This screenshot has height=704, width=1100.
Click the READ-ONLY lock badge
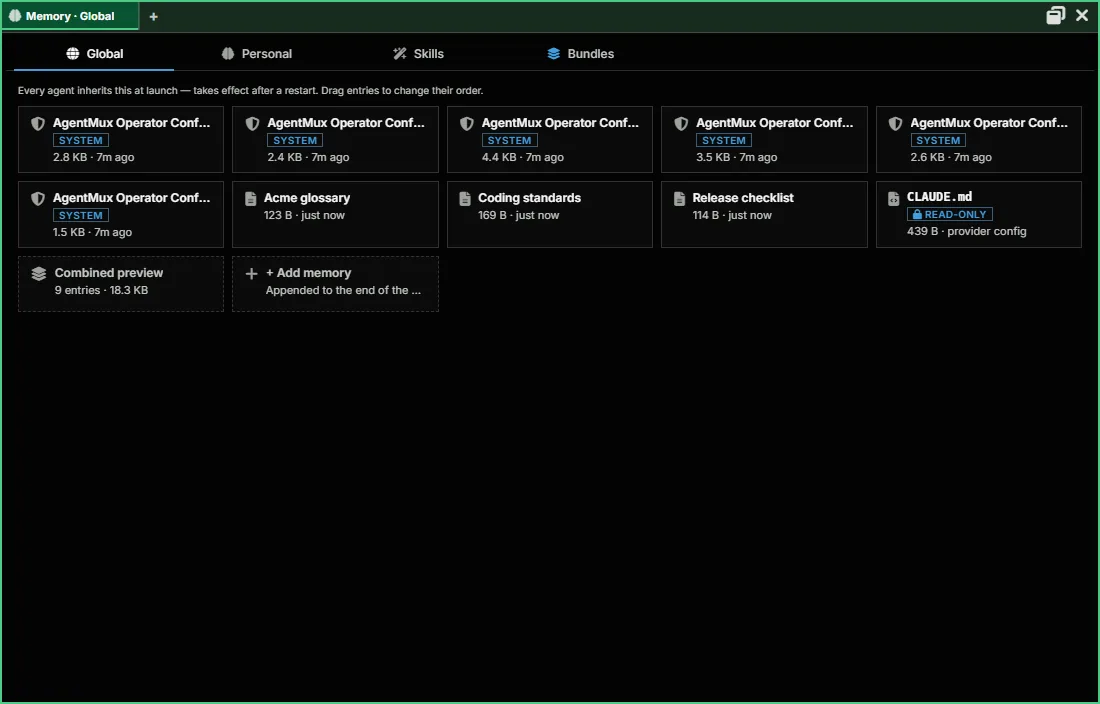click(950, 215)
